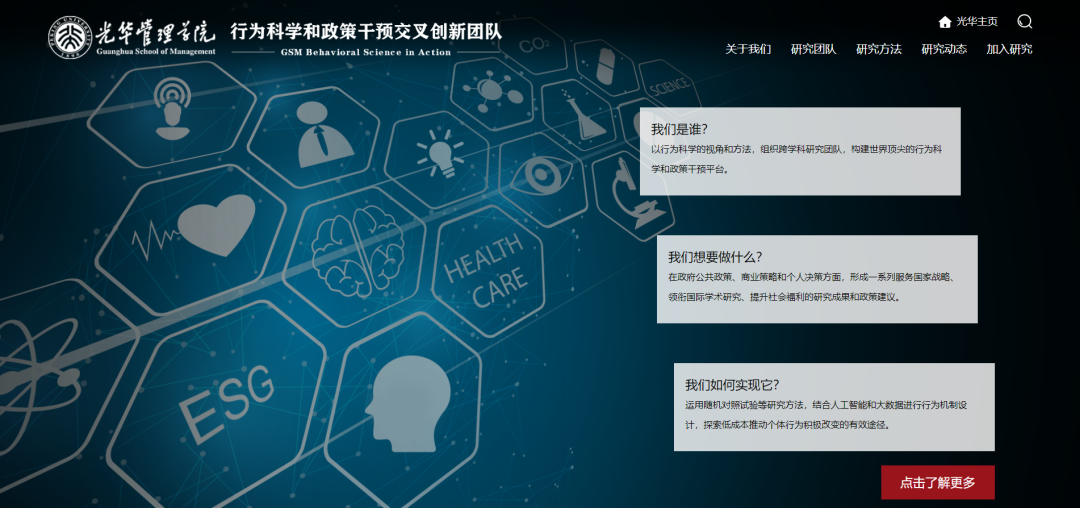Click the 我们是谁? info card
Image resolution: width=1080 pixels, height=508 pixels.
[x=800, y=150]
